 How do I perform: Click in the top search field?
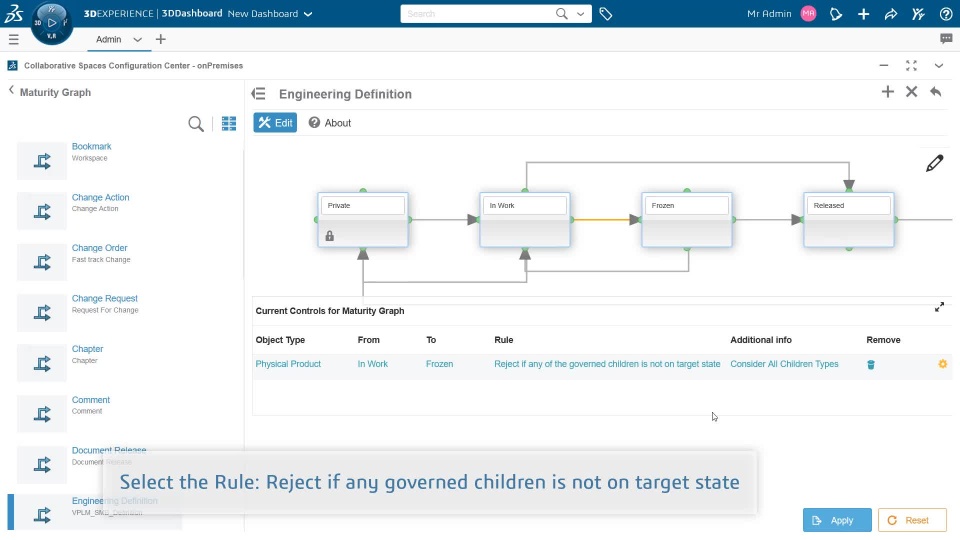click(x=478, y=13)
